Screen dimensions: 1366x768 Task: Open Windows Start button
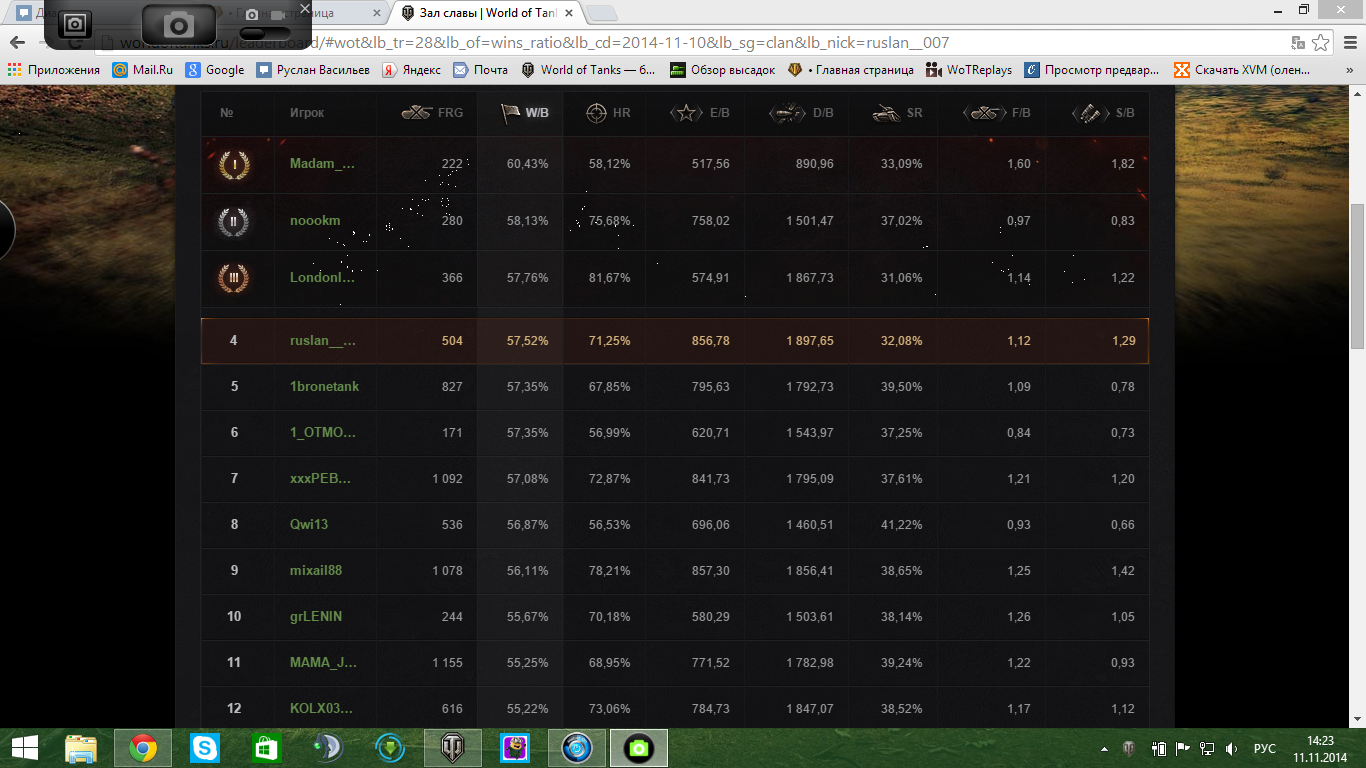click(x=24, y=748)
